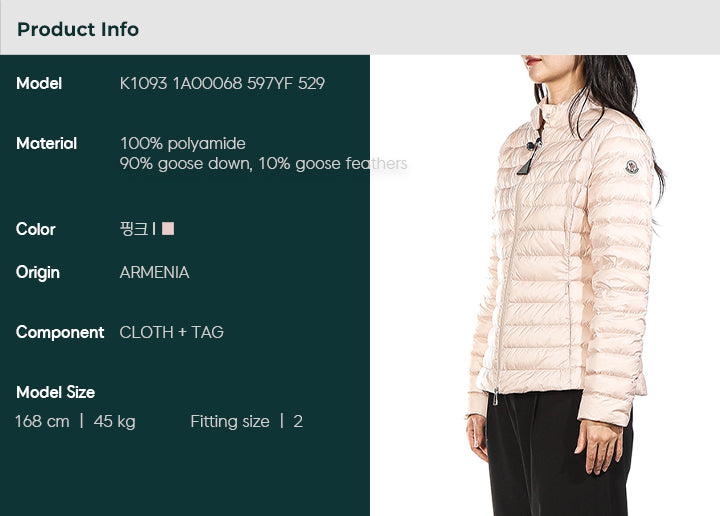Click the Model Size heading
The width and height of the screenshot is (720, 516).
(x=56, y=392)
